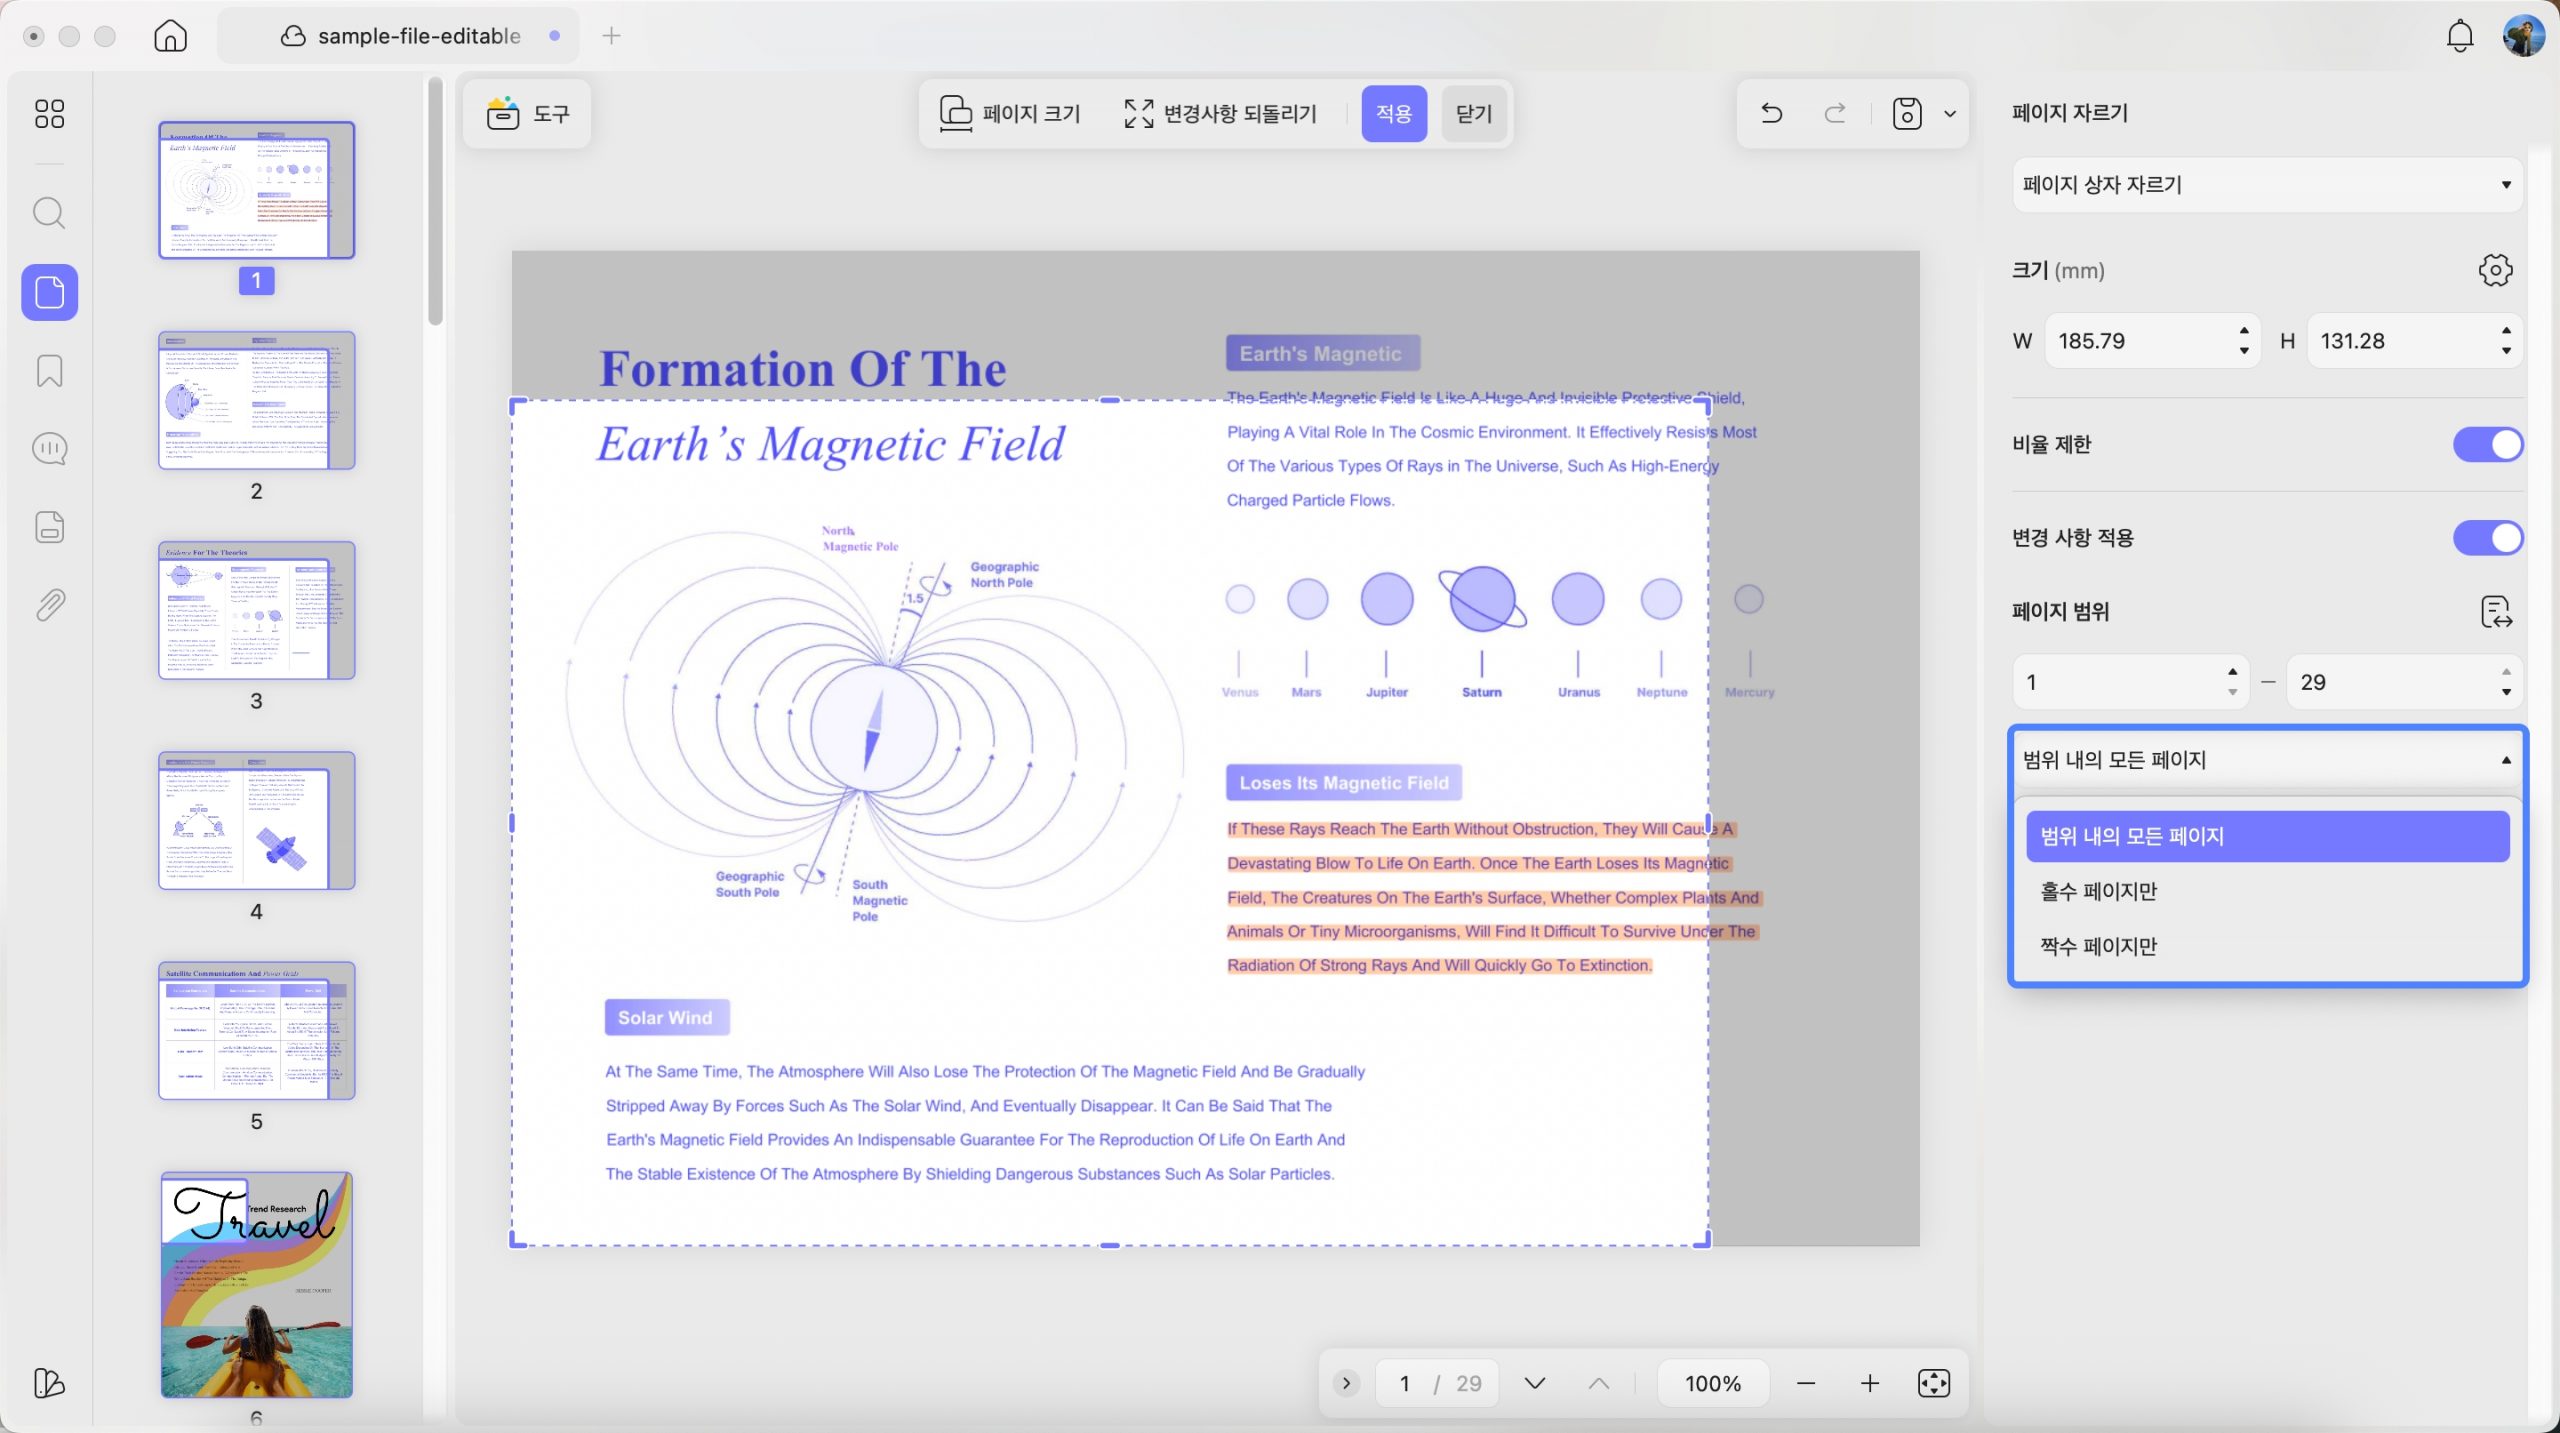Click the crop box top middle handle
This screenshot has height=1433, width=2560.
click(x=1110, y=400)
